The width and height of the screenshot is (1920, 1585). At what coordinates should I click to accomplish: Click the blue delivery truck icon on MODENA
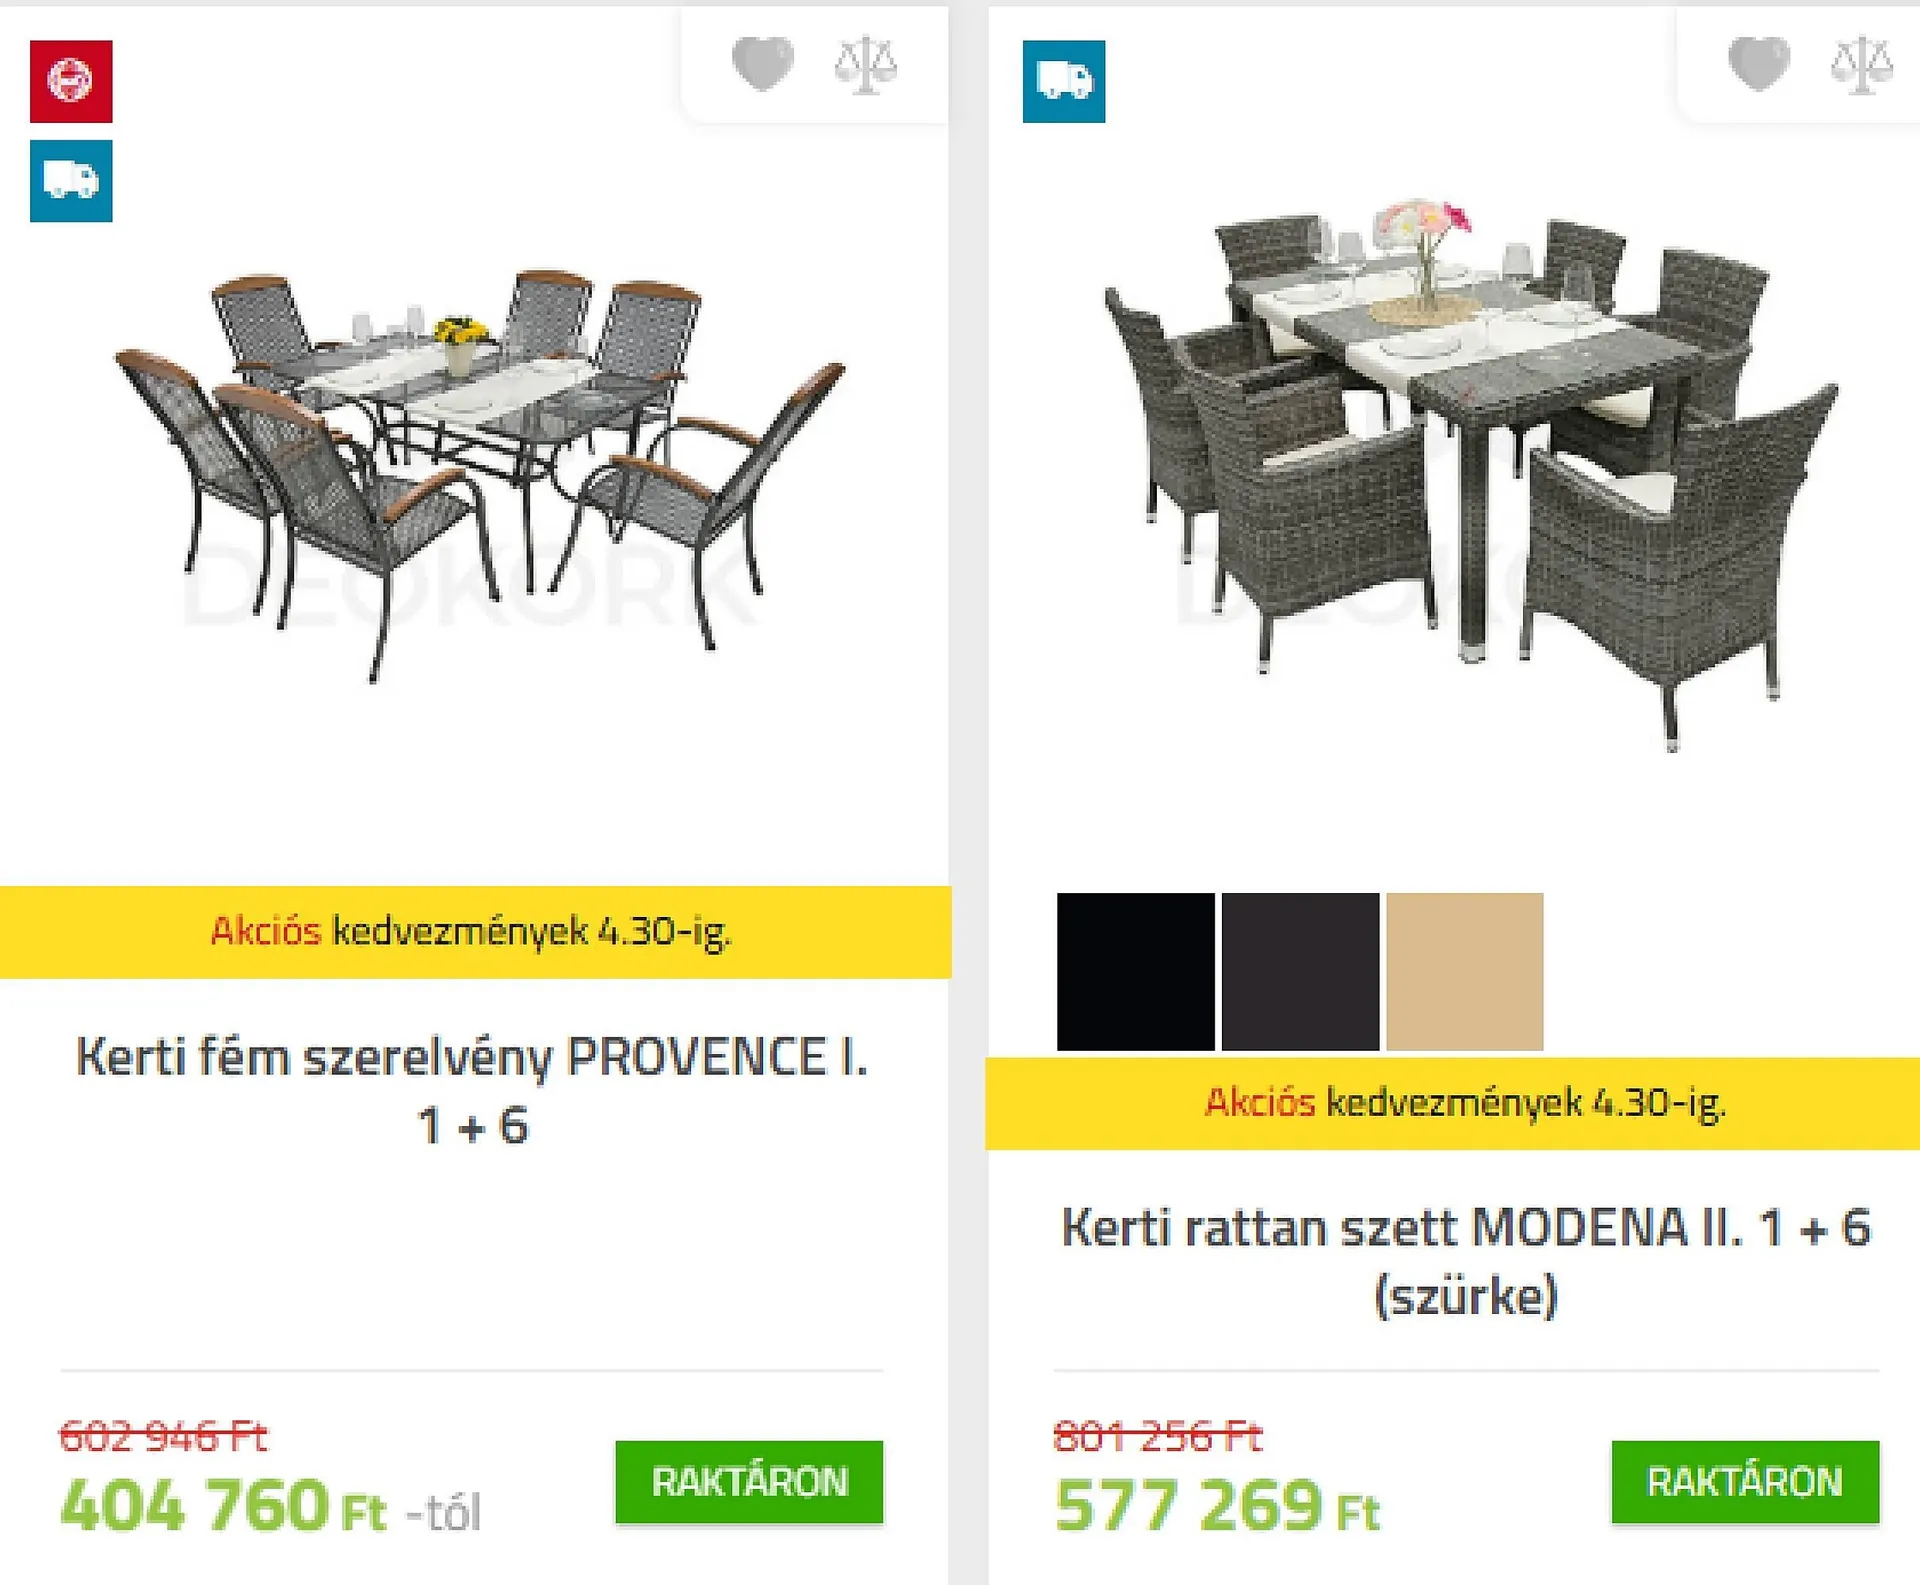1064,81
